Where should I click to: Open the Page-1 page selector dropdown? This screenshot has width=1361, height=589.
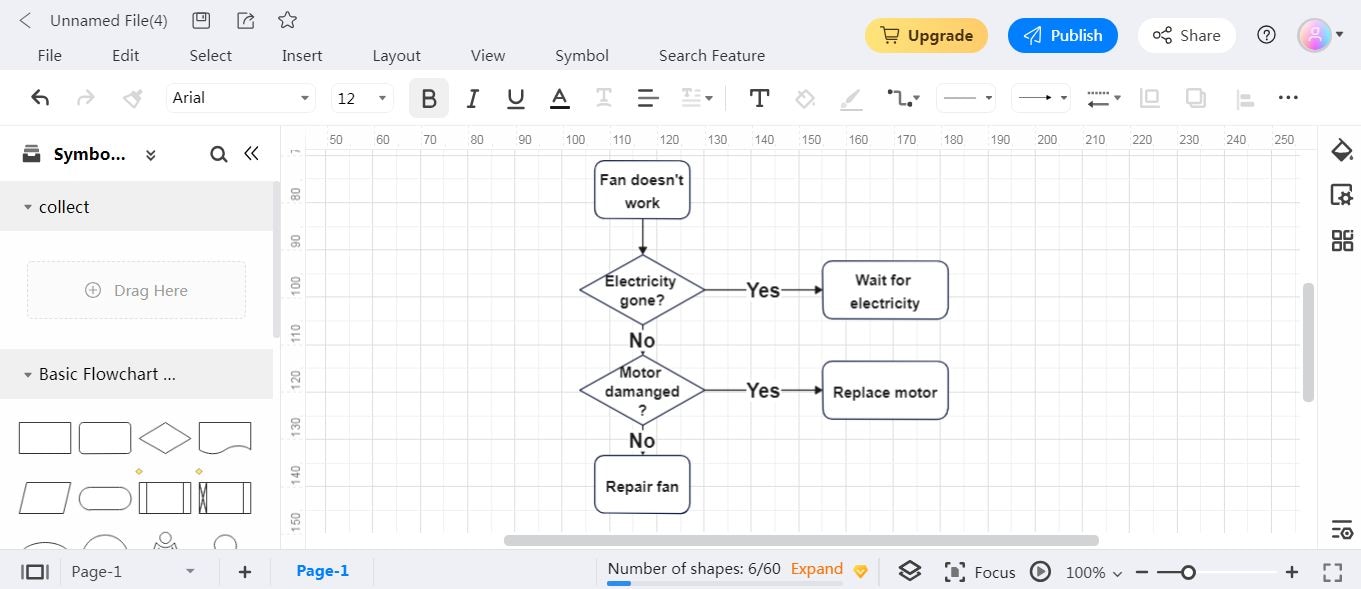tap(133, 572)
